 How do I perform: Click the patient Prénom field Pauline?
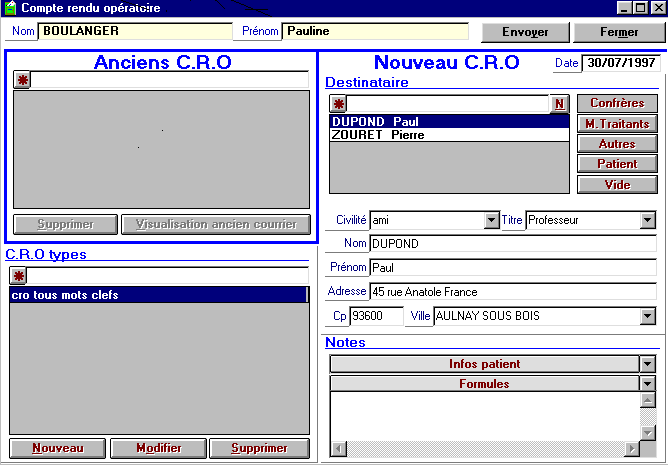(375, 32)
